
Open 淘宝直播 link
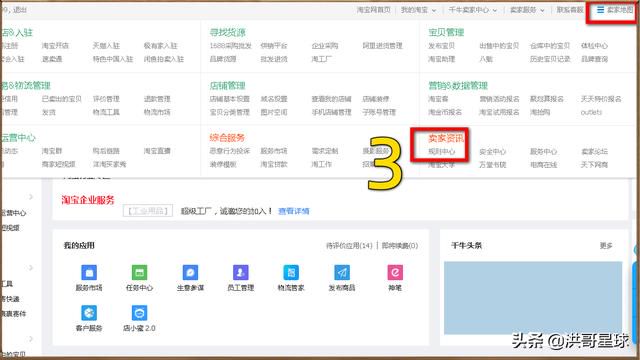(x=157, y=151)
